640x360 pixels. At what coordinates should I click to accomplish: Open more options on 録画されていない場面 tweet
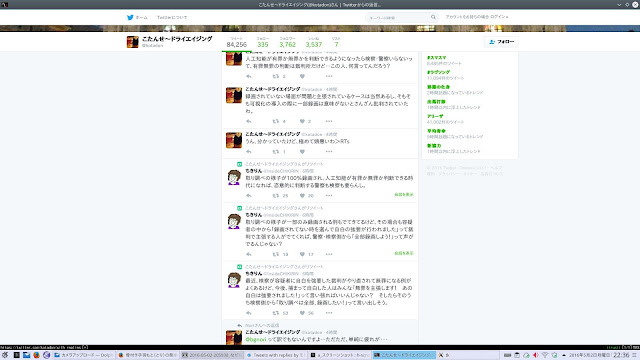(x=329, y=121)
